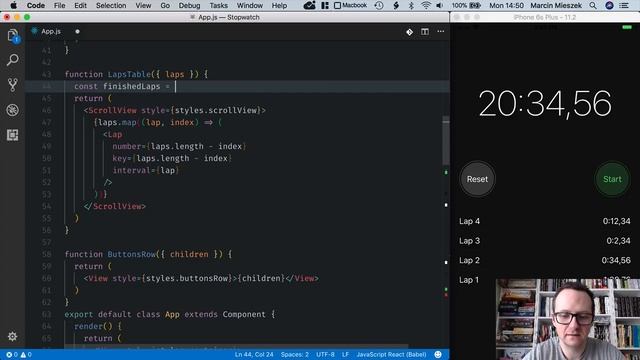Click the feedback smiley in status bar
This screenshot has height=360, width=640.
[438, 355]
